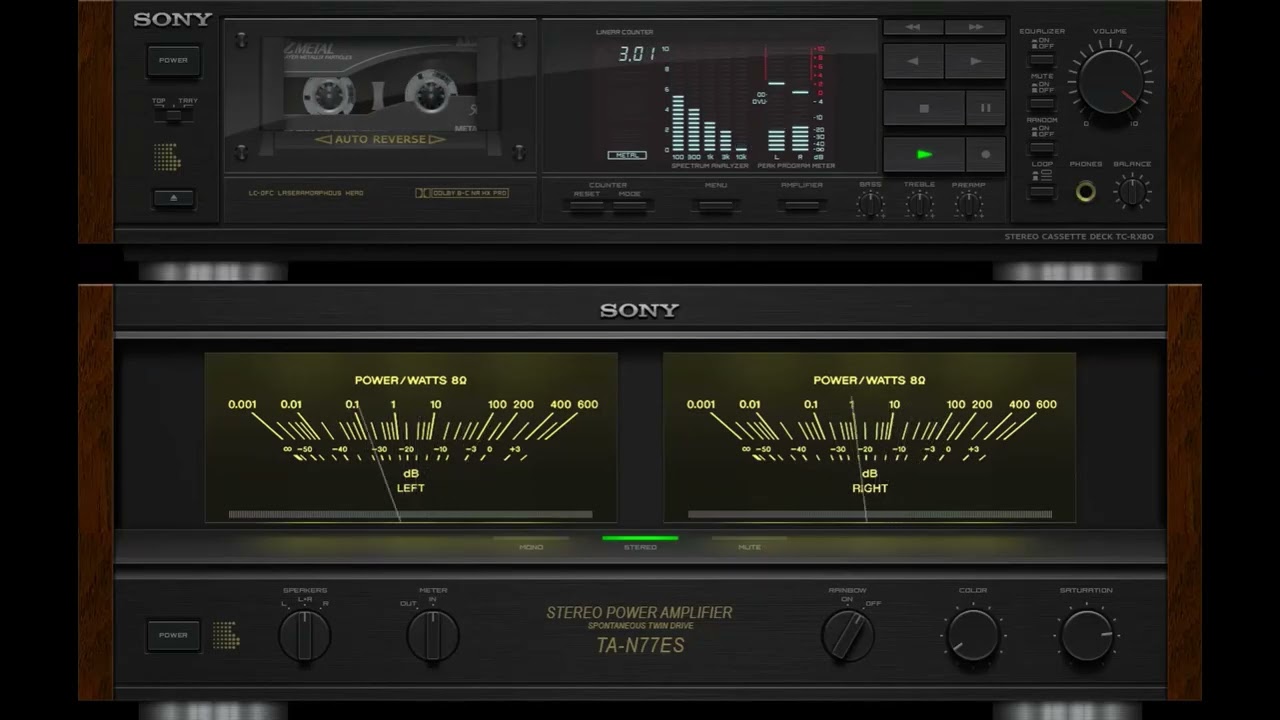1280x720 pixels.
Task: Click the Dolby B-C NR HX PRO badge
Action: click(462, 193)
